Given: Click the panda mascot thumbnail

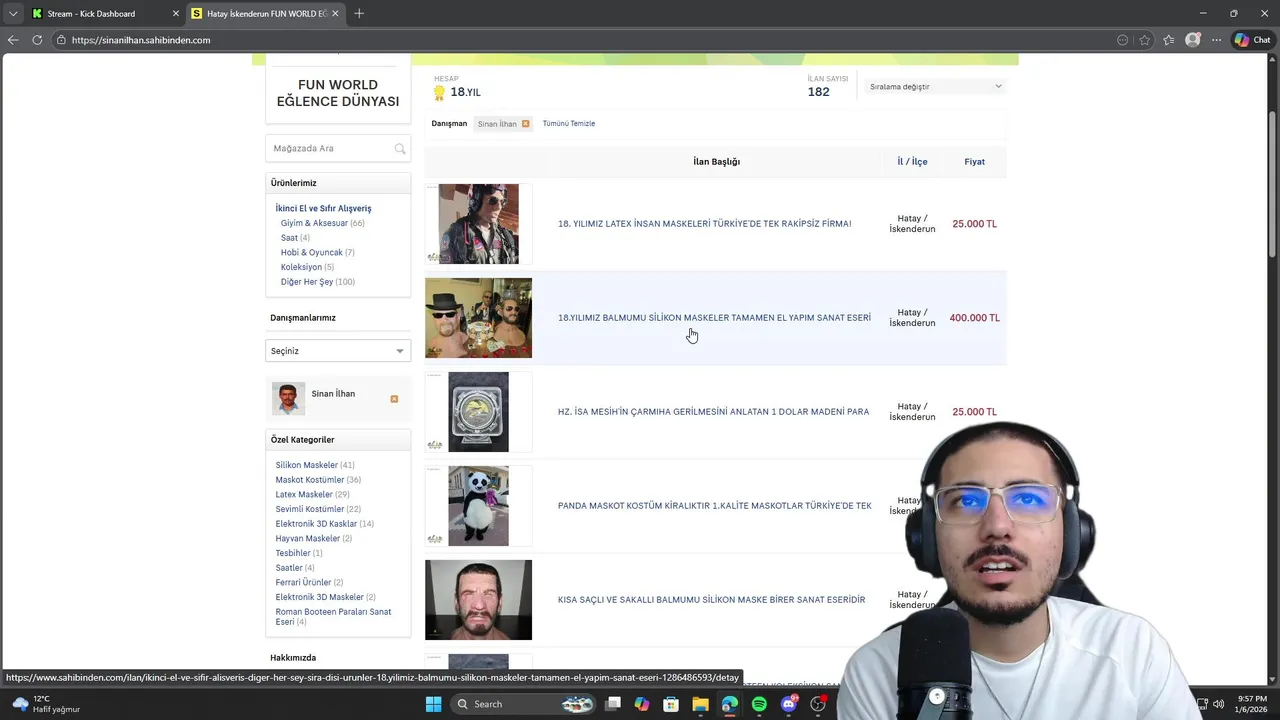Looking at the screenshot, I should [x=478, y=506].
